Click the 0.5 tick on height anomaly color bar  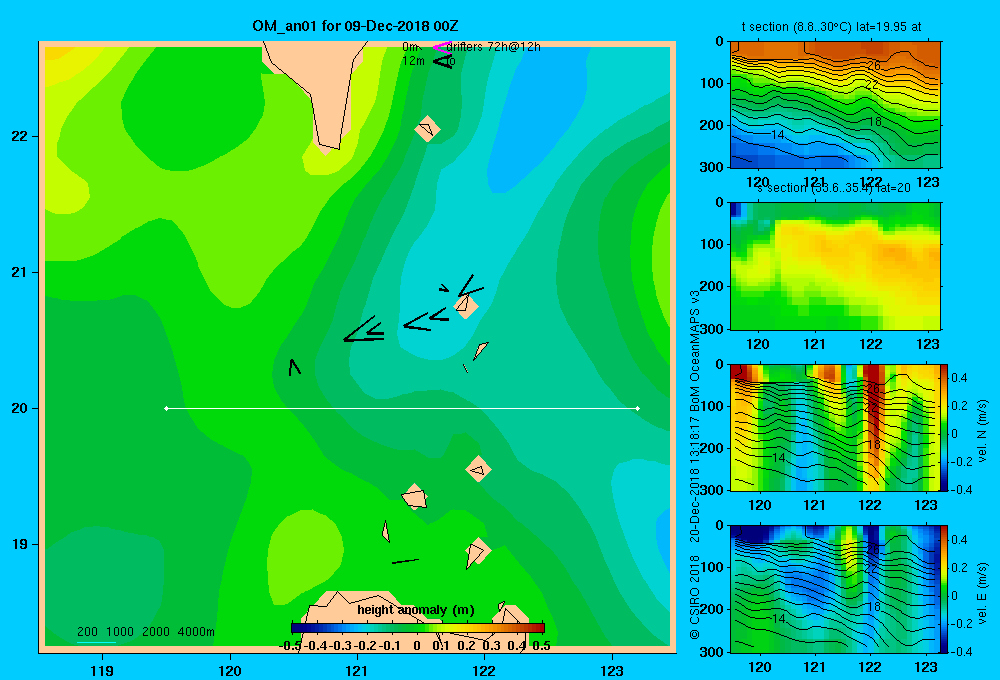(541, 646)
